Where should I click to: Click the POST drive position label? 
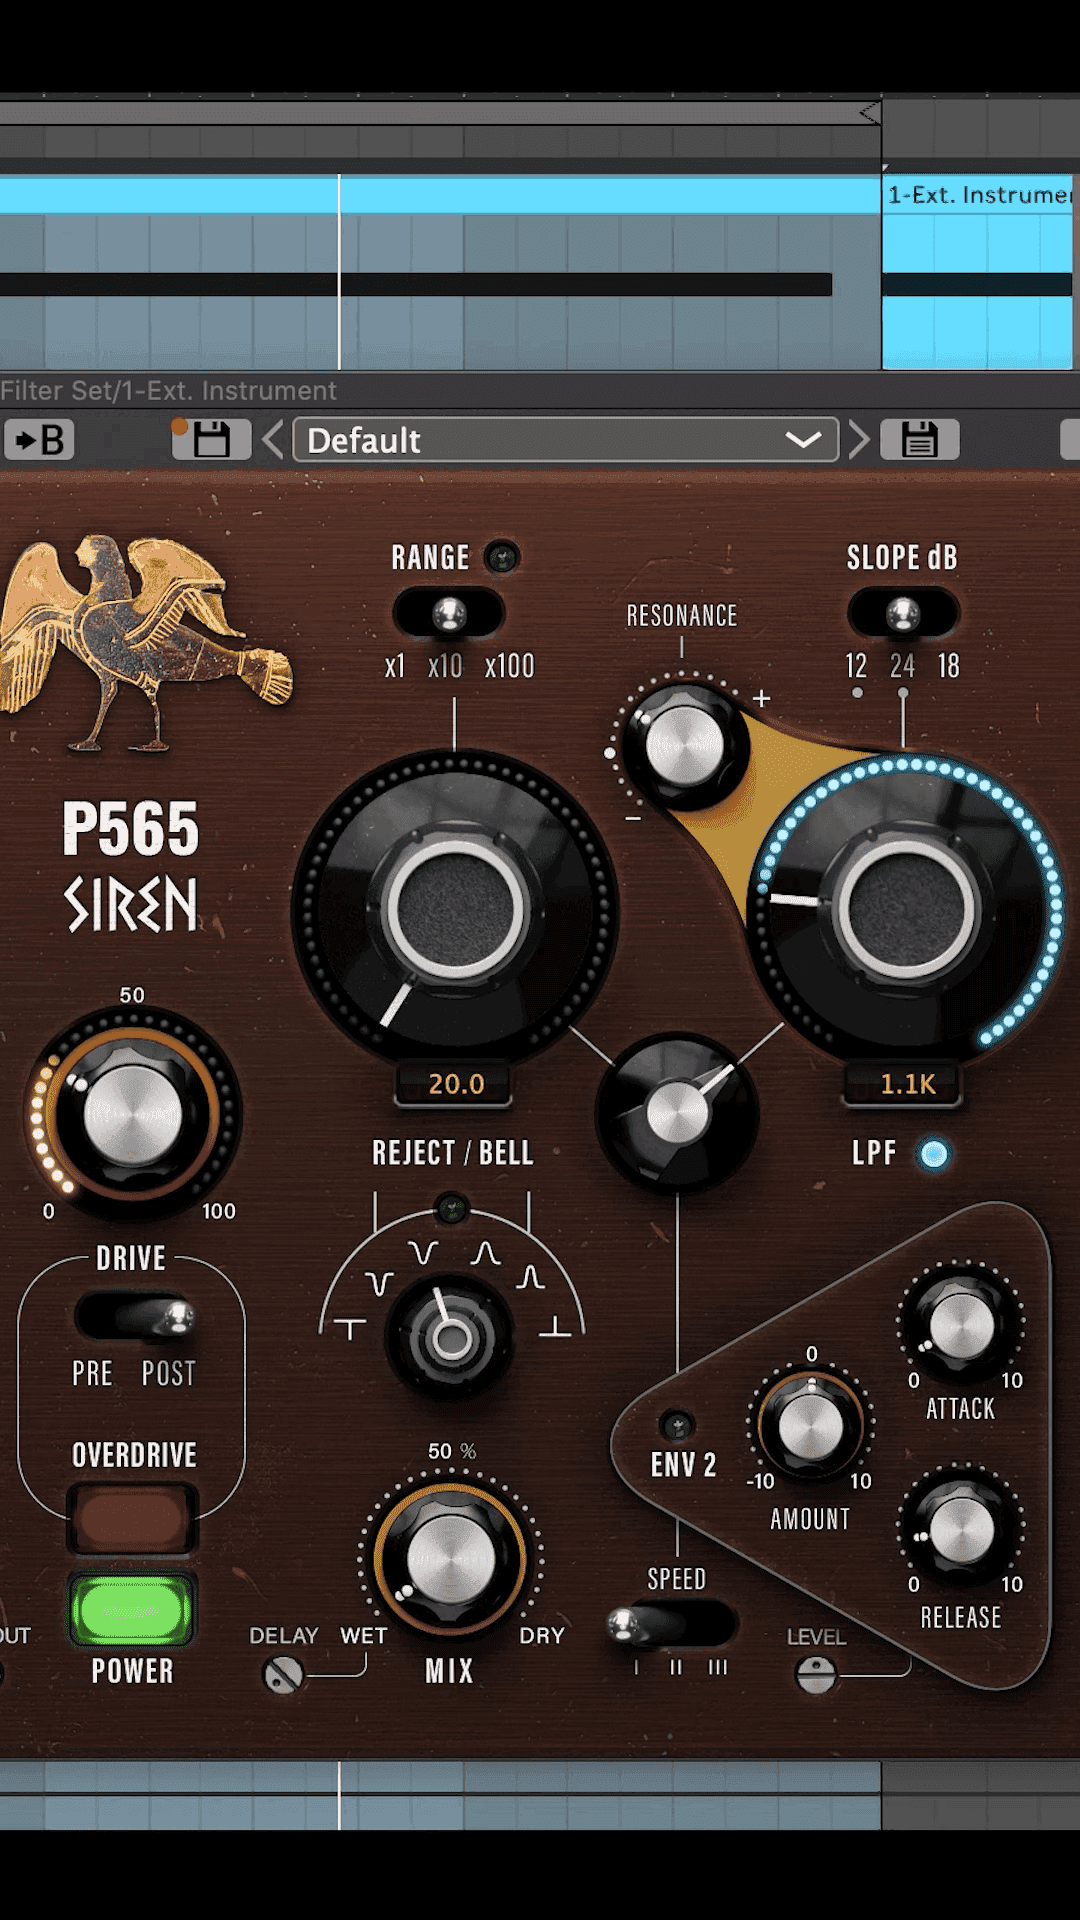(x=168, y=1374)
